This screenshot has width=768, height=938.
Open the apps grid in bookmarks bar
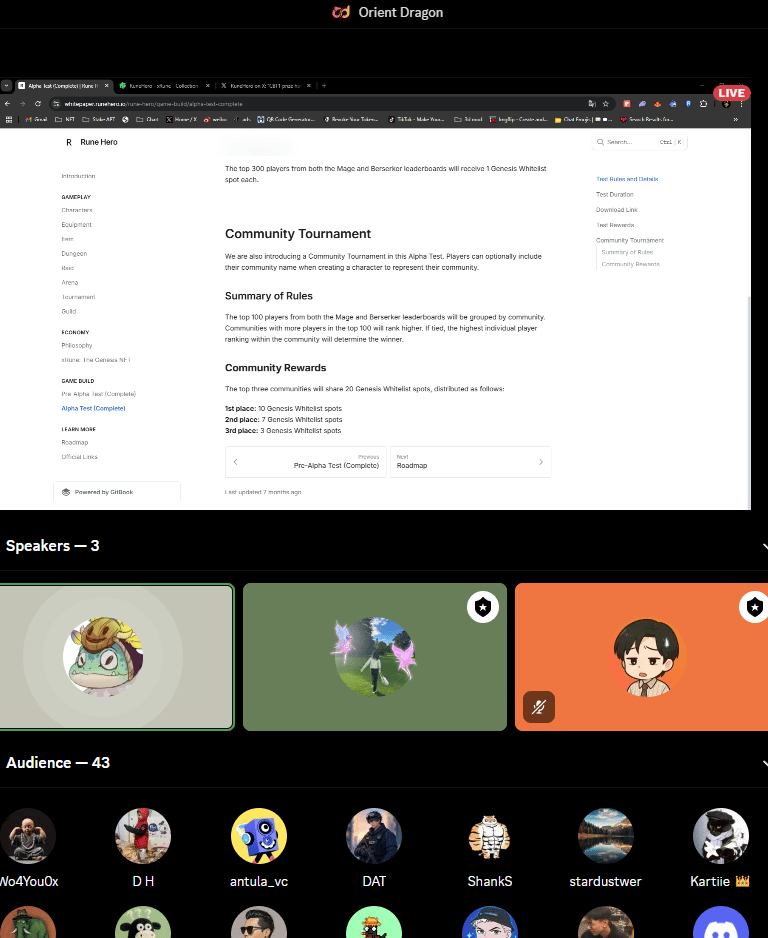8,119
